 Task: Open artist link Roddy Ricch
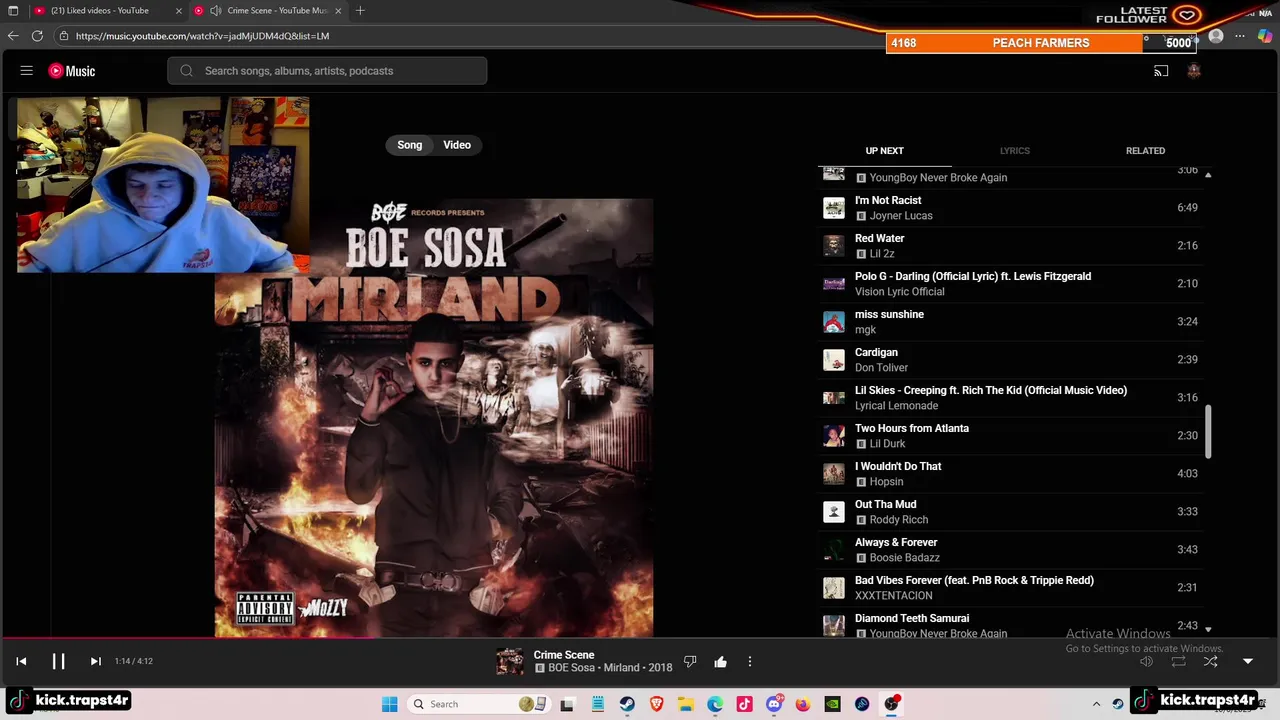coord(899,520)
